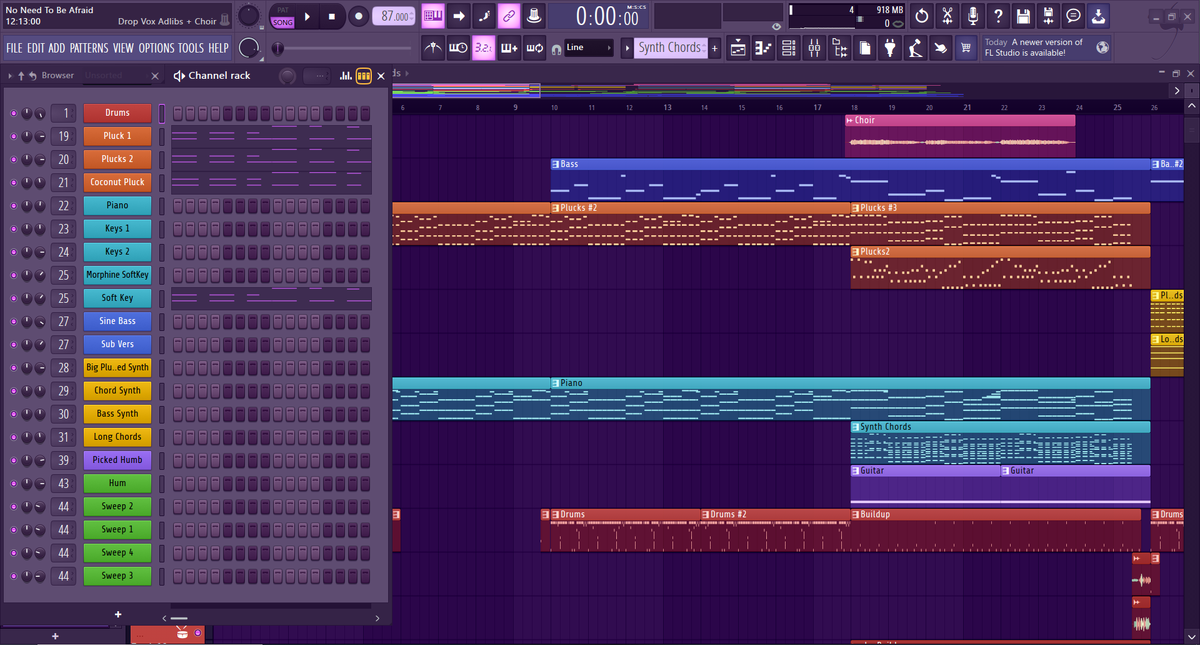Click the Choir clip in playlist
The height and width of the screenshot is (645, 1200).
click(960, 135)
